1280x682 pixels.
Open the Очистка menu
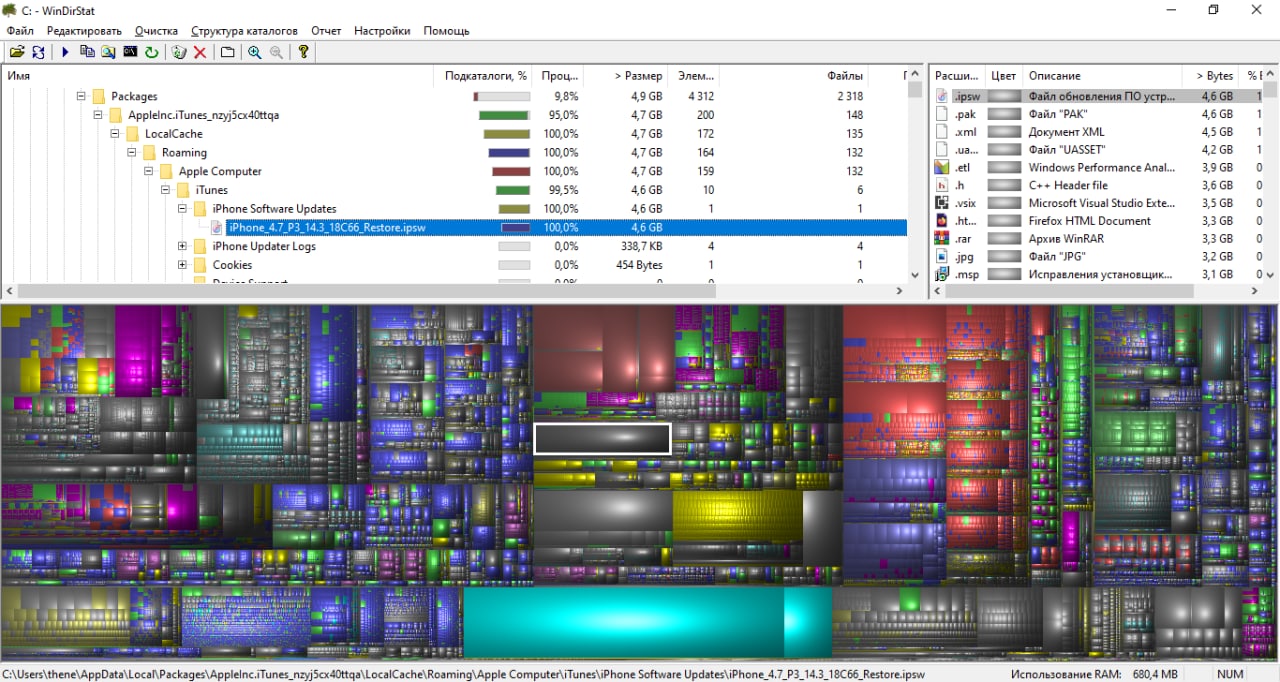tap(156, 31)
